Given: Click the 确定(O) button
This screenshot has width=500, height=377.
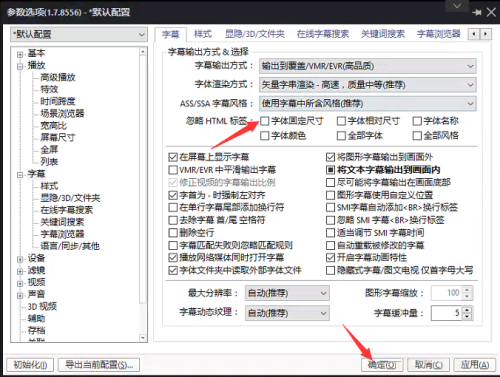Looking at the screenshot, I should (x=382, y=365).
